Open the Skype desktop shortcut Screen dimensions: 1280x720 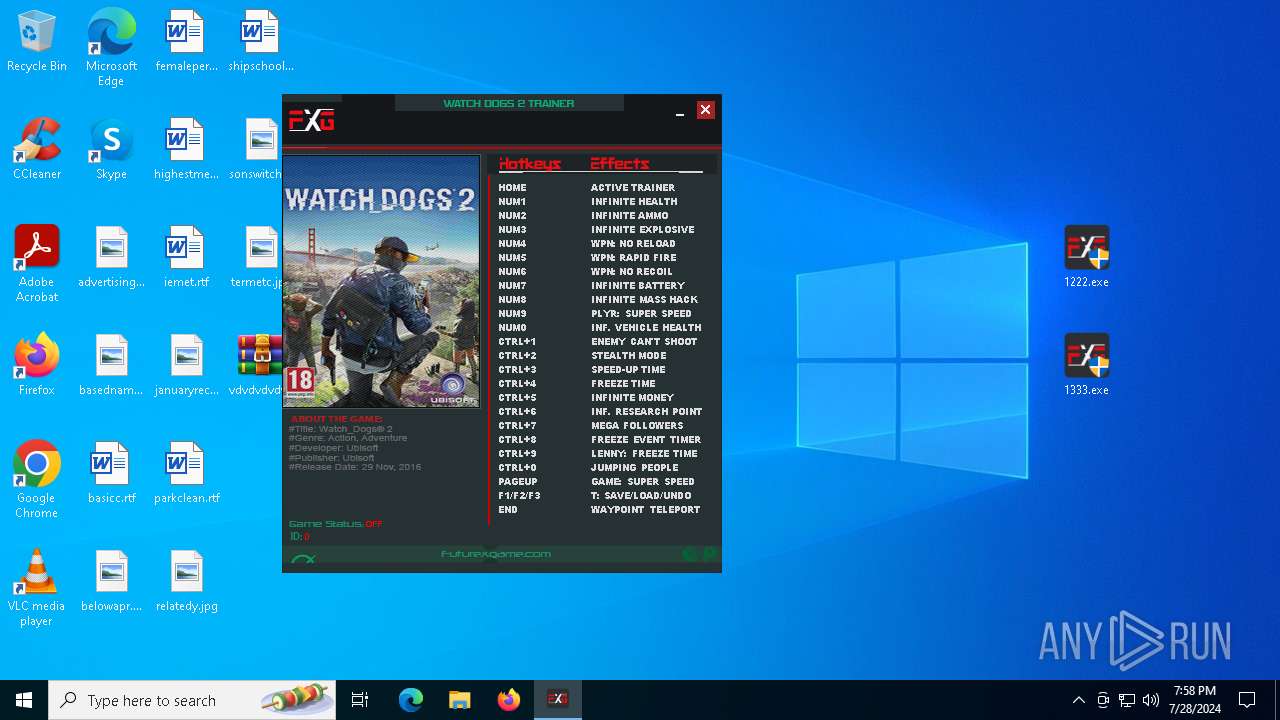111,150
